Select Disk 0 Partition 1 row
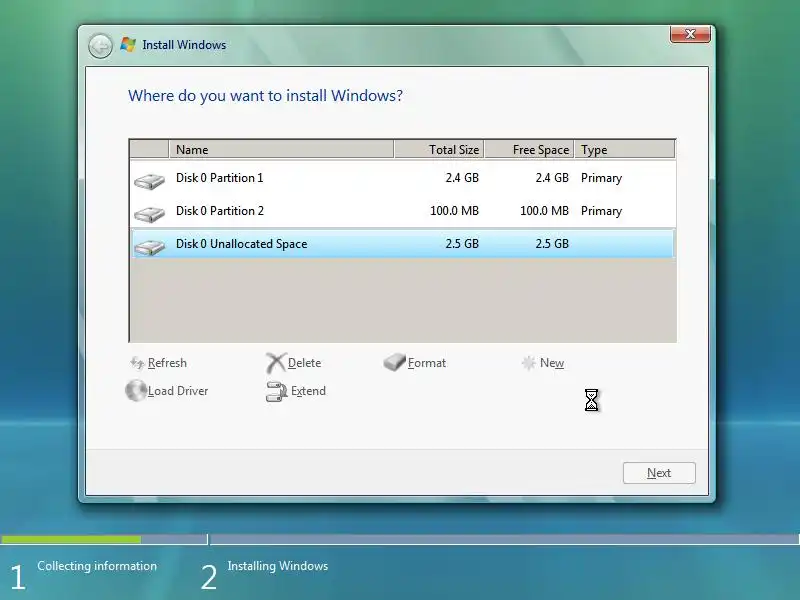800x600 pixels. click(403, 178)
